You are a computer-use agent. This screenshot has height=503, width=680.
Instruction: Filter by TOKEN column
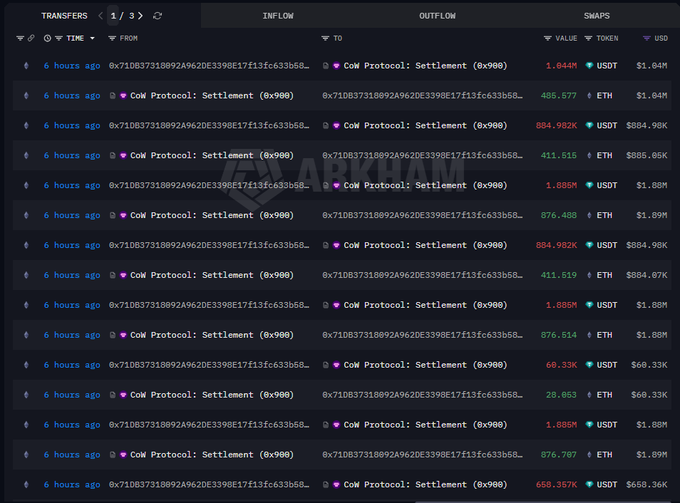click(x=588, y=38)
